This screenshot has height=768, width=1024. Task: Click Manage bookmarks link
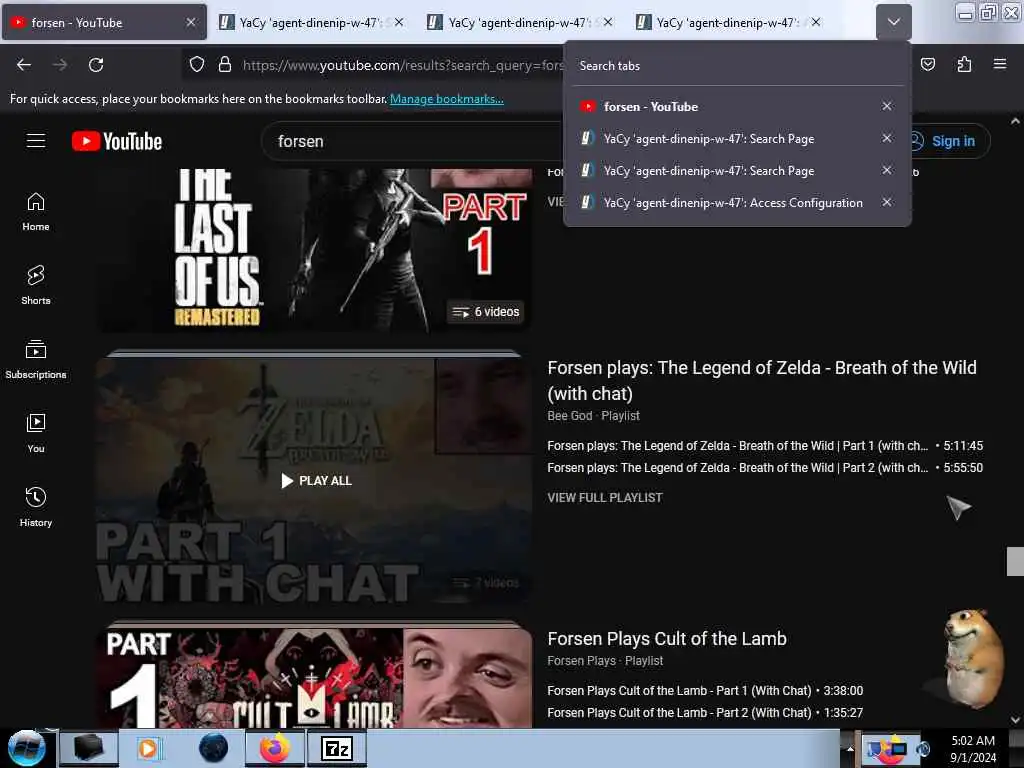coord(447,99)
